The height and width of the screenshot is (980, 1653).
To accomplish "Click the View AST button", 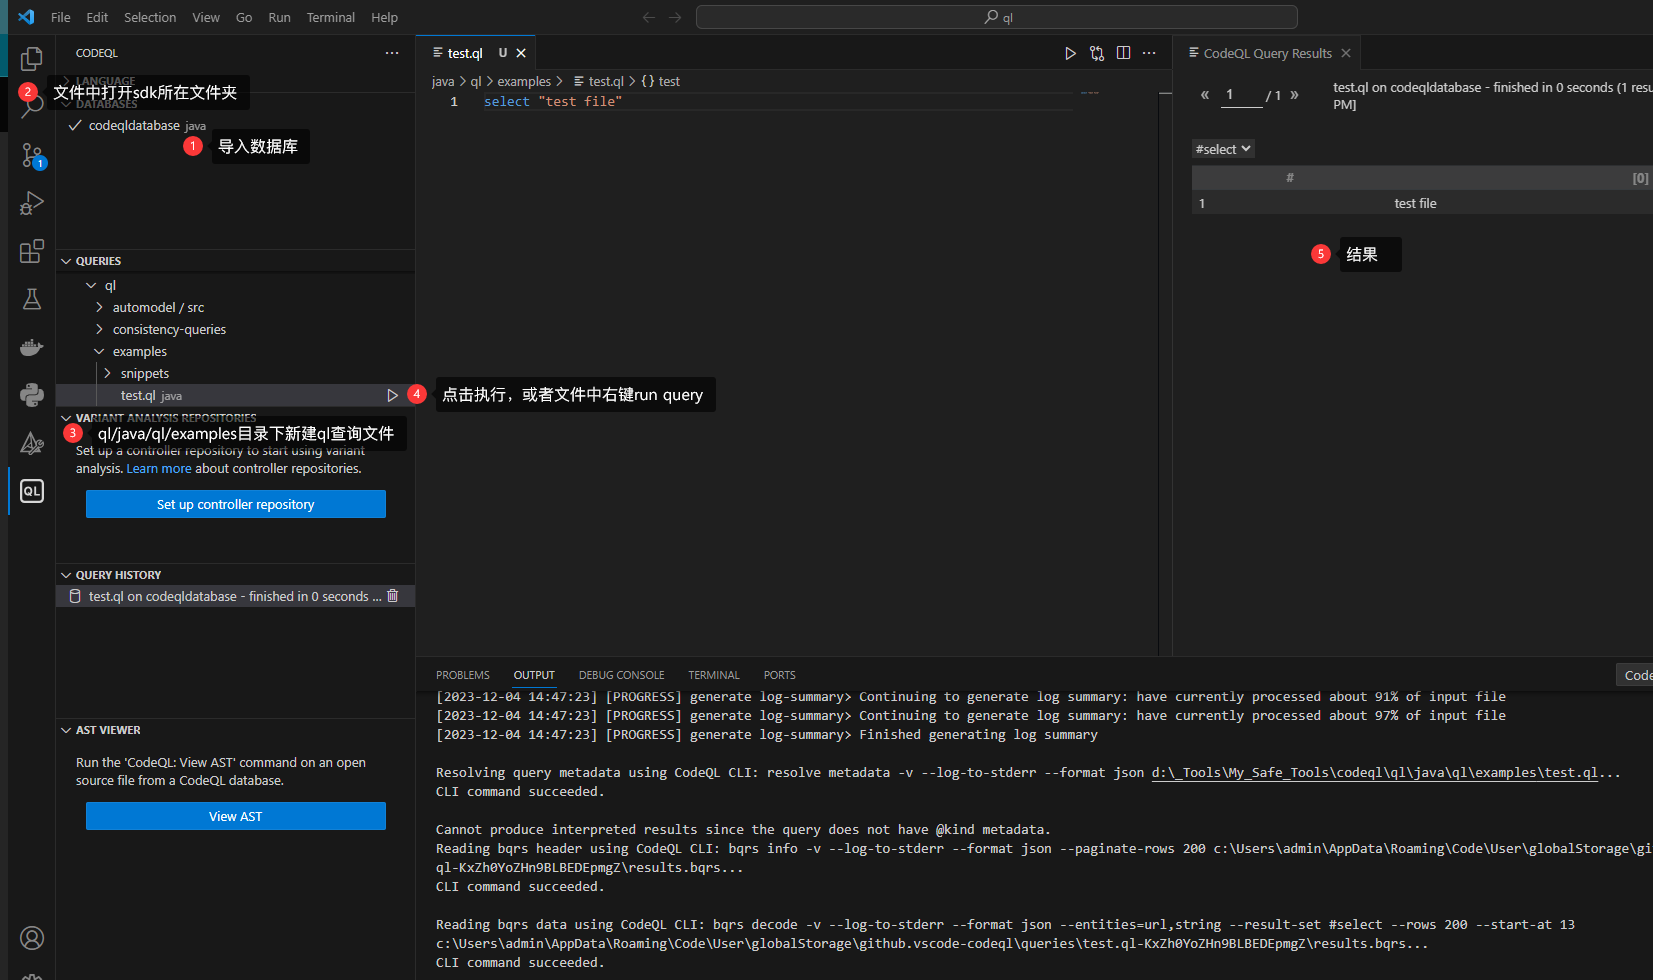I will pyautogui.click(x=236, y=816).
